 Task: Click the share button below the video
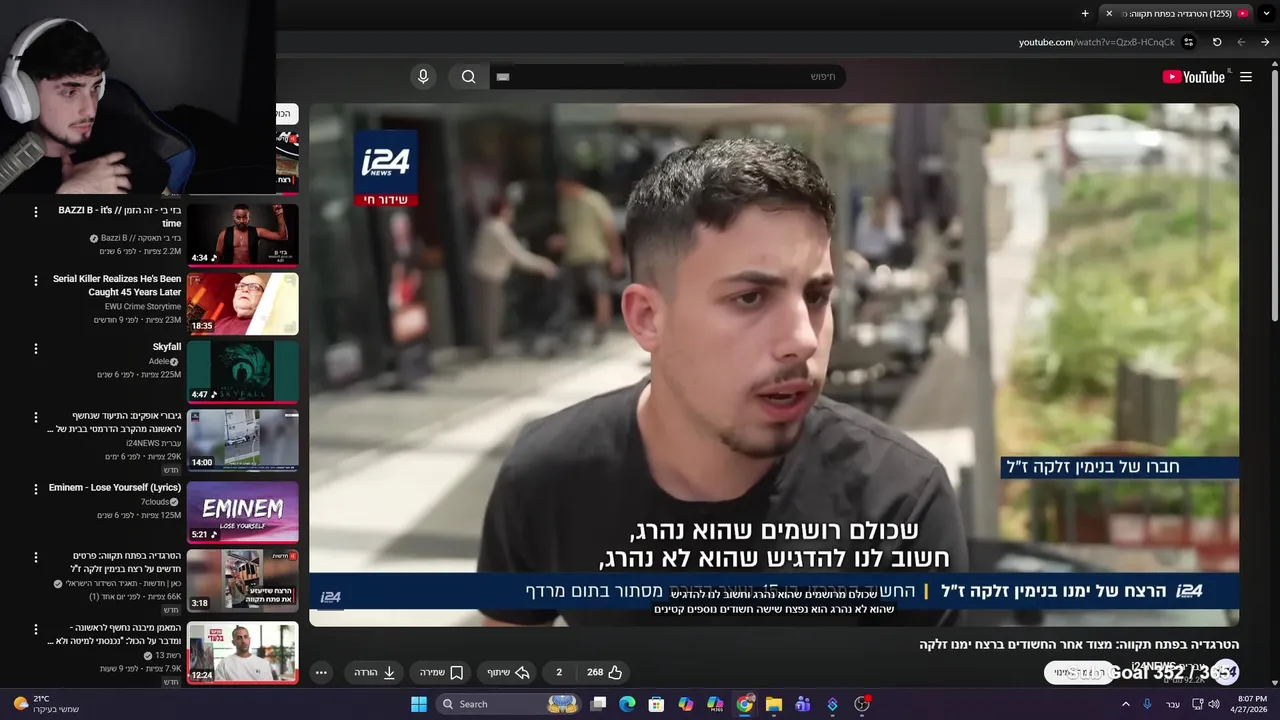[x=508, y=672]
